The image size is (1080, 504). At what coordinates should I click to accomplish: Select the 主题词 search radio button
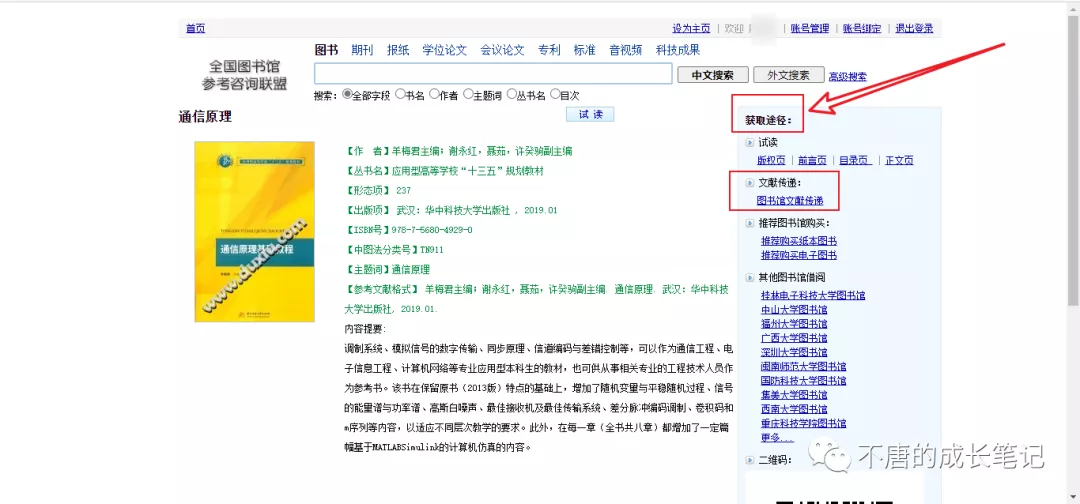click(468, 94)
